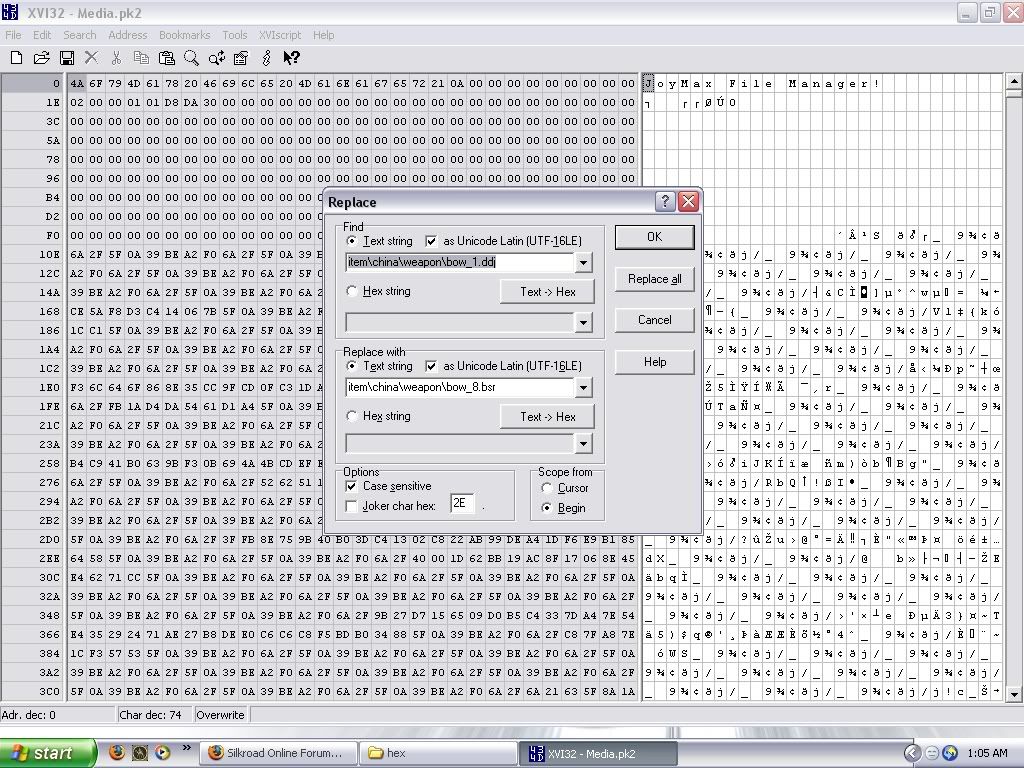Click the Find magnifier toolbar icon
The width and height of the screenshot is (1024, 768).
[191, 58]
